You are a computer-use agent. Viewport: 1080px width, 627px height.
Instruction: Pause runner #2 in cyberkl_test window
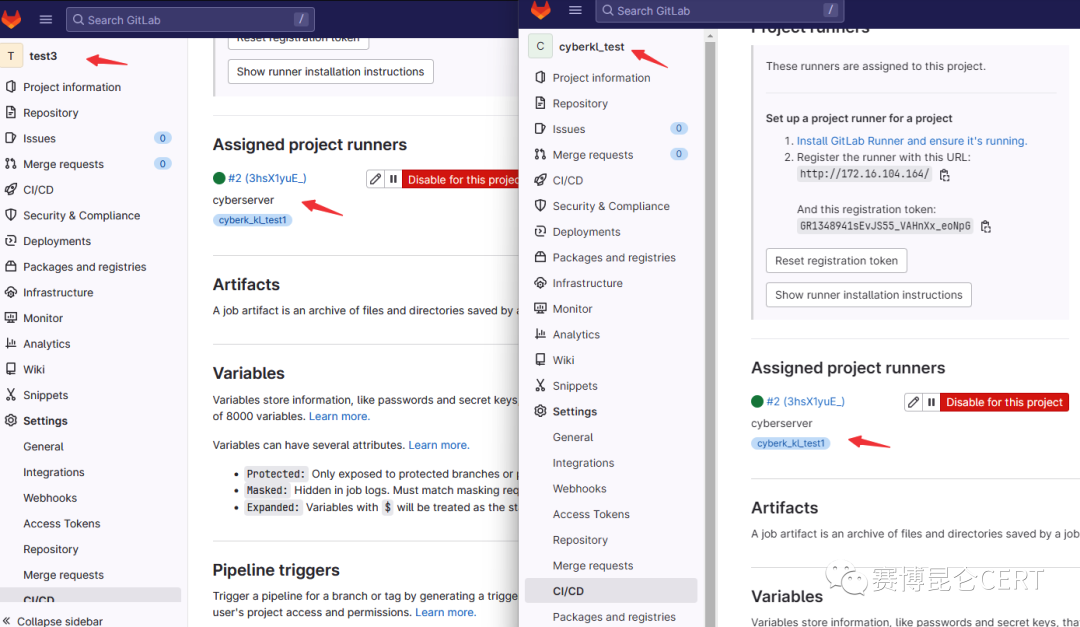[x=931, y=402]
